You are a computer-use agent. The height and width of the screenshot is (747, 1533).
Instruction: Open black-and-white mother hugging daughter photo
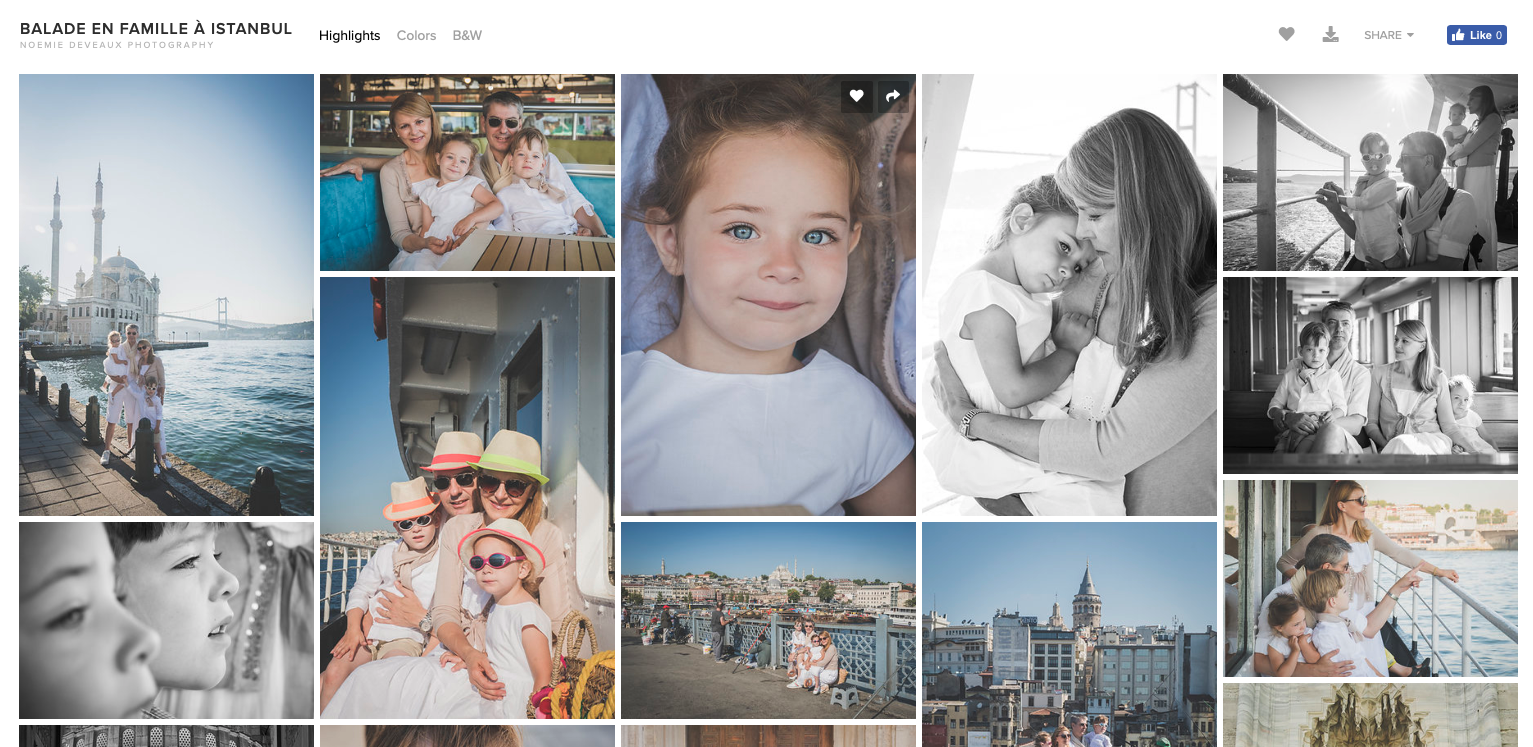point(1069,295)
